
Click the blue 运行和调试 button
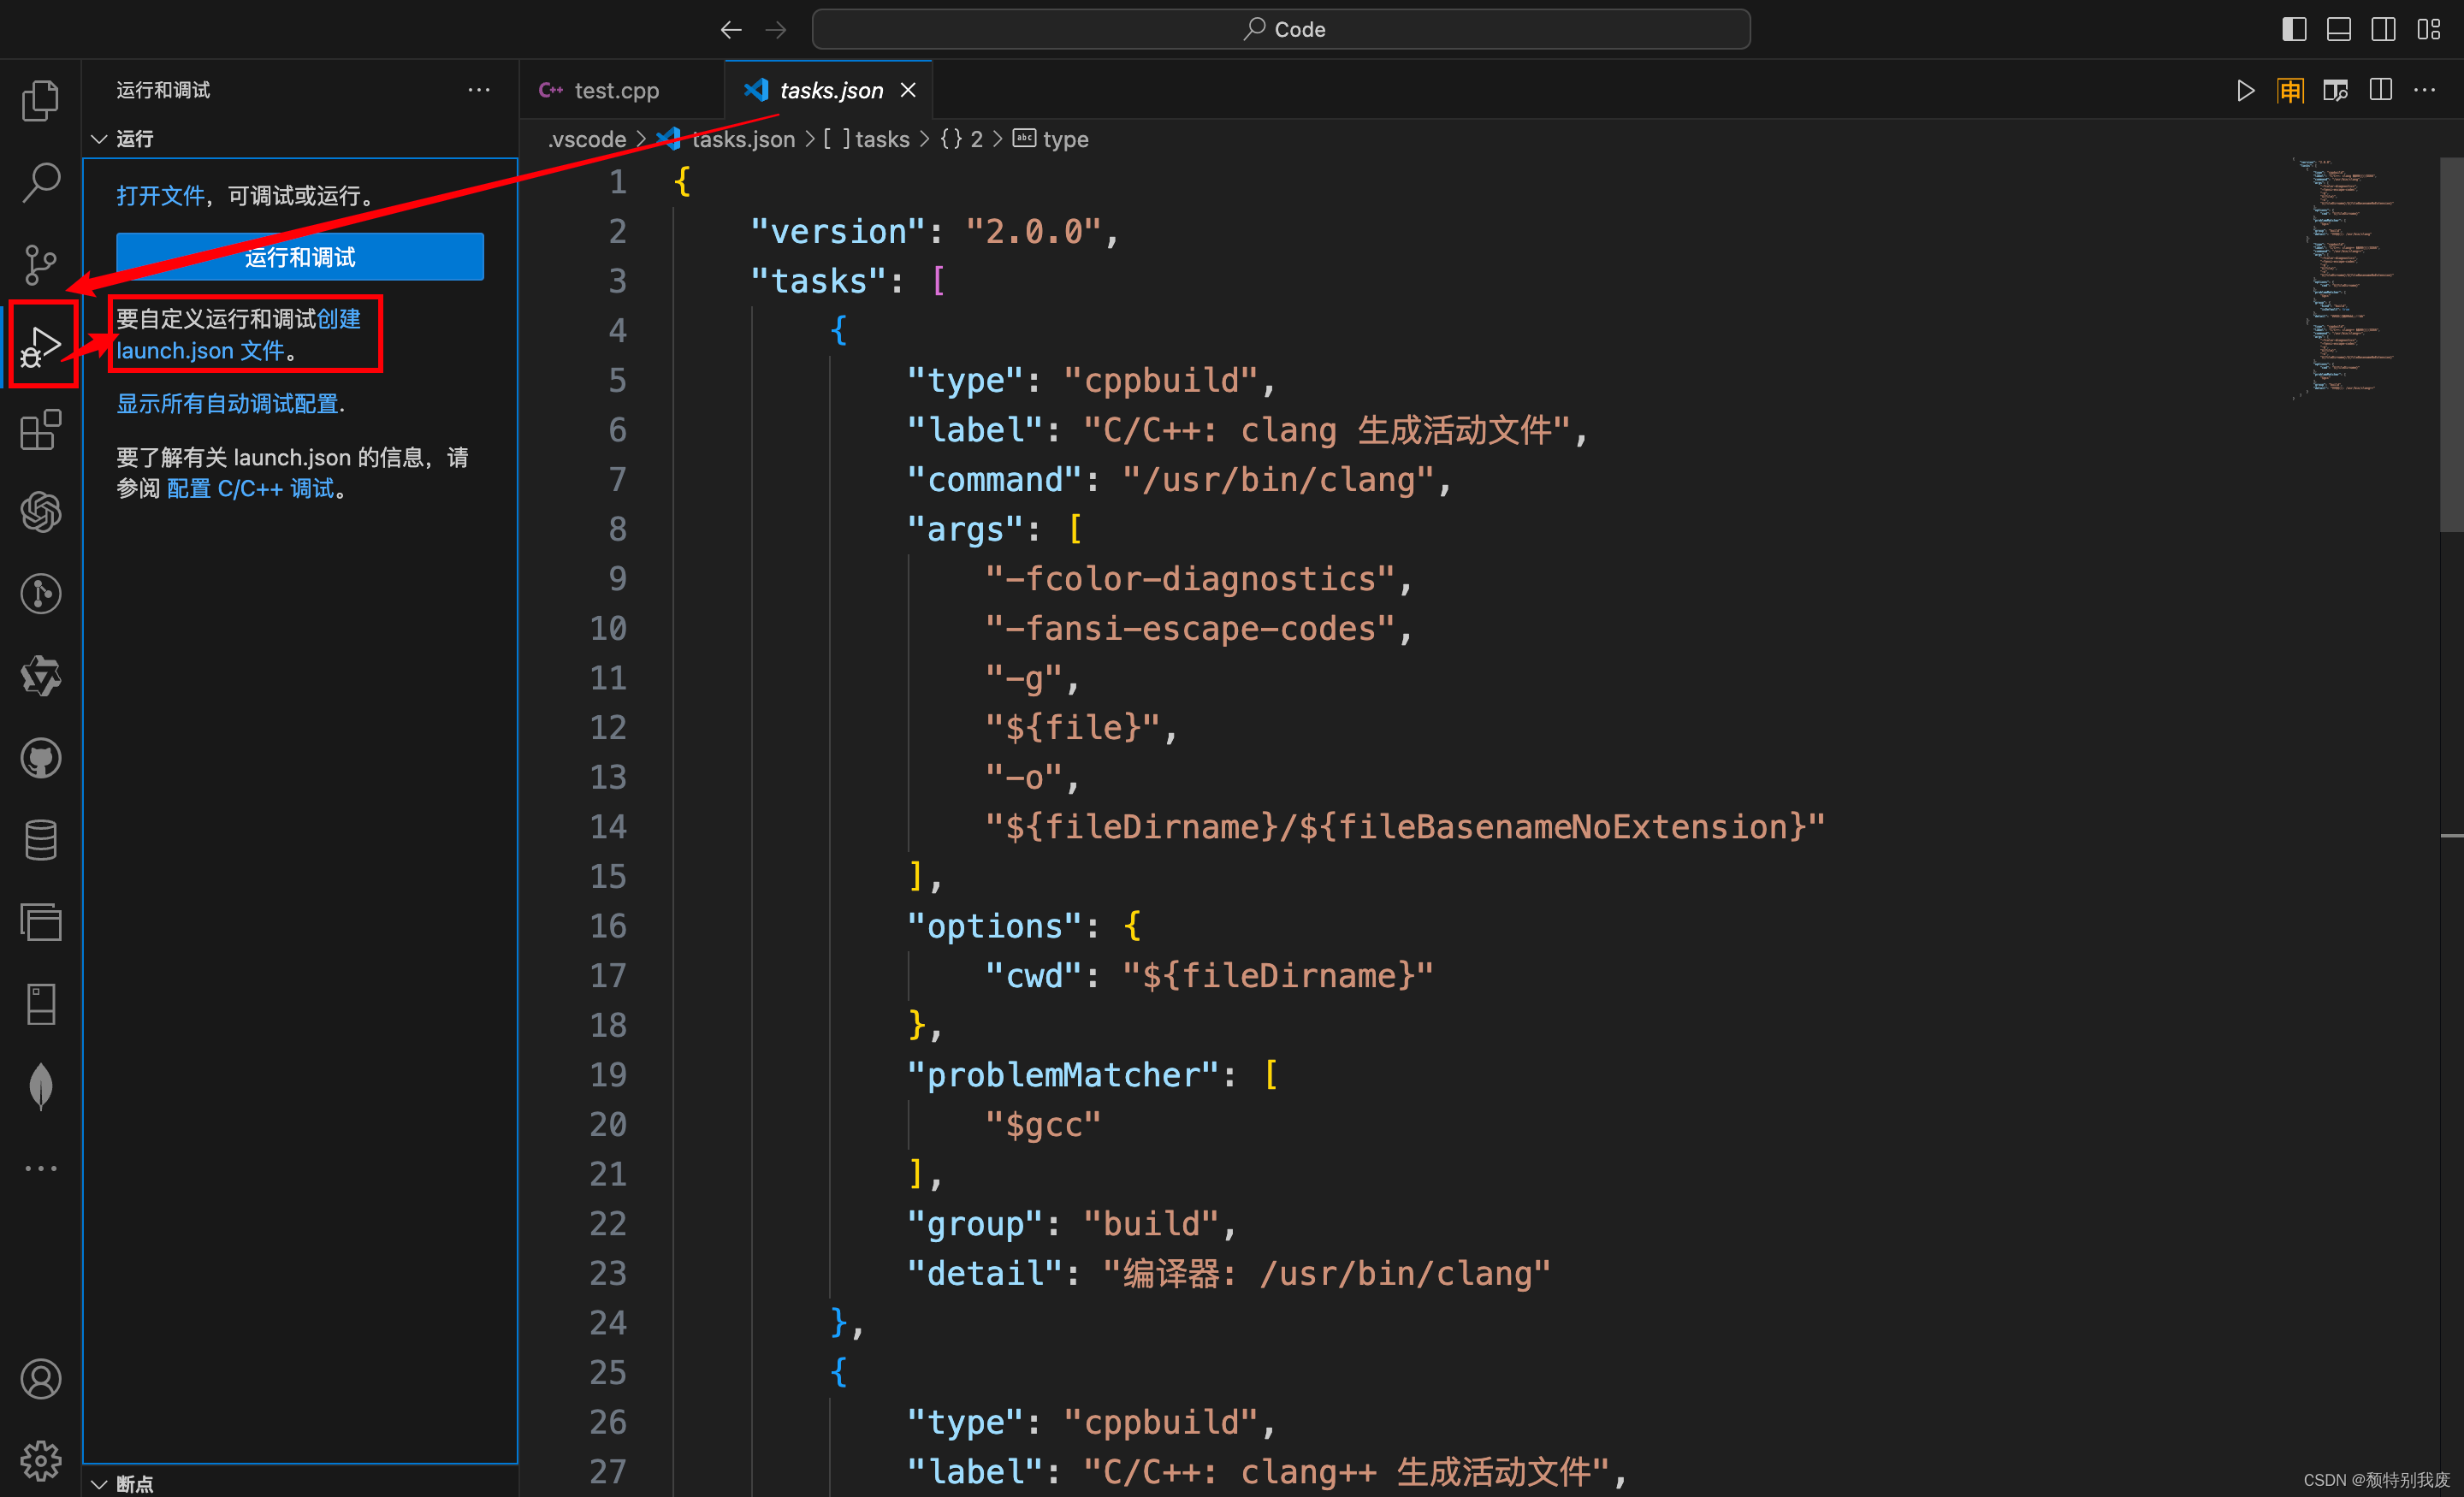click(x=300, y=257)
